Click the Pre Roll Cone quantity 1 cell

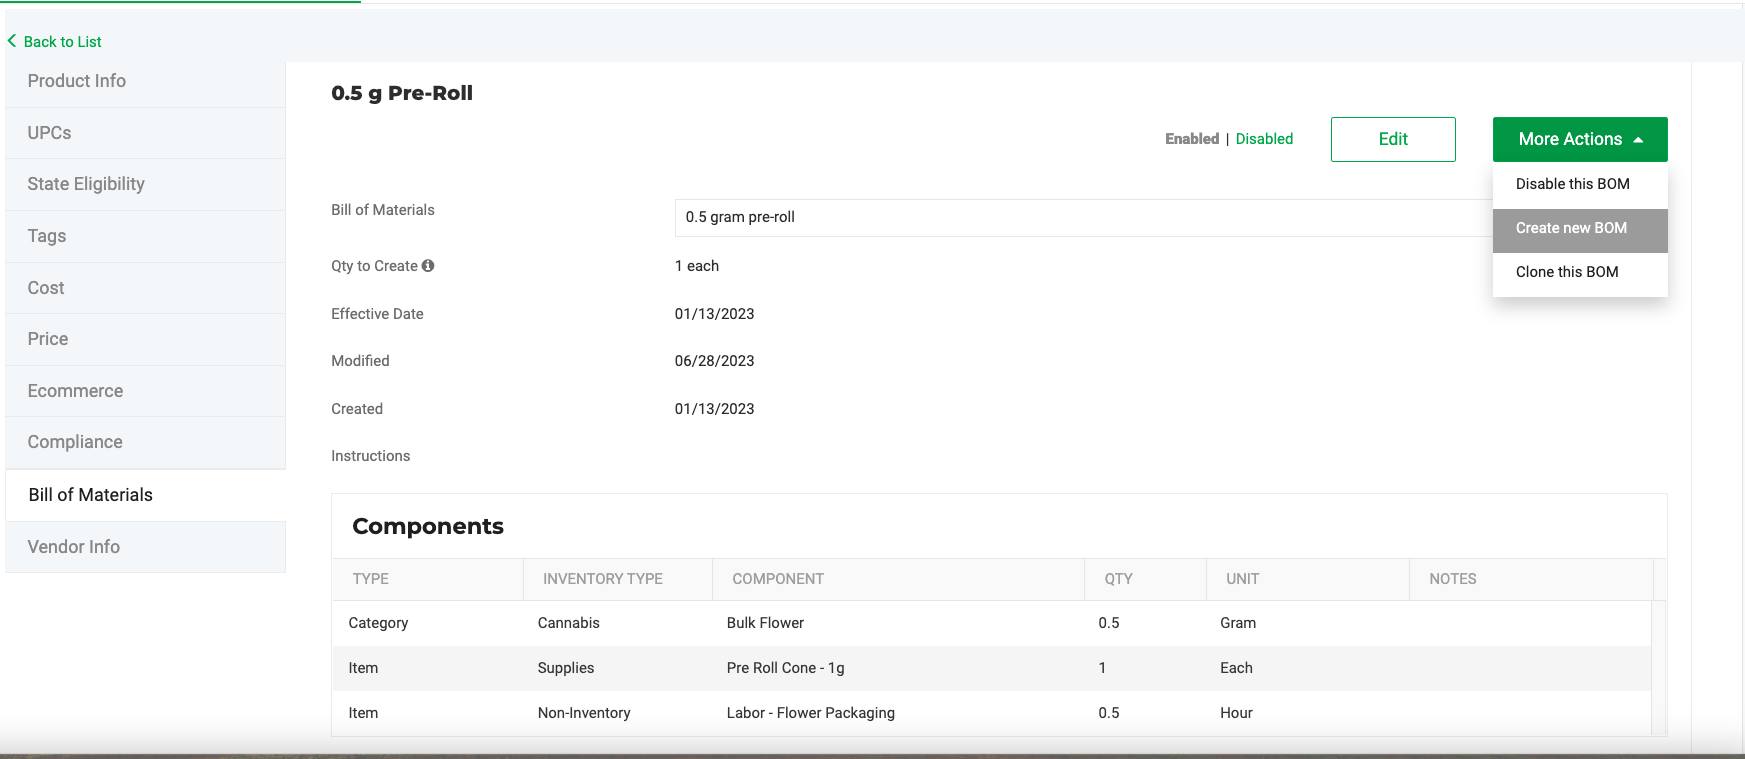(1102, 668)
